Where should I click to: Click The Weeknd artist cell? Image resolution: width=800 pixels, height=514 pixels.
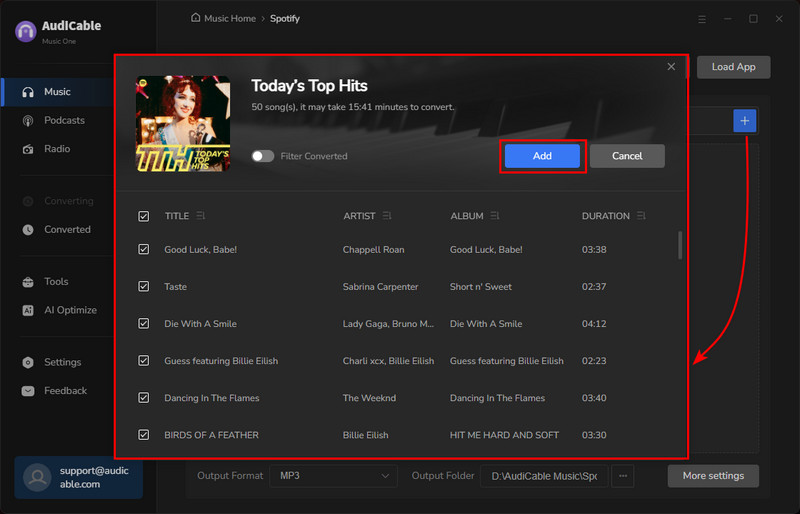click(x=369, y=398)
